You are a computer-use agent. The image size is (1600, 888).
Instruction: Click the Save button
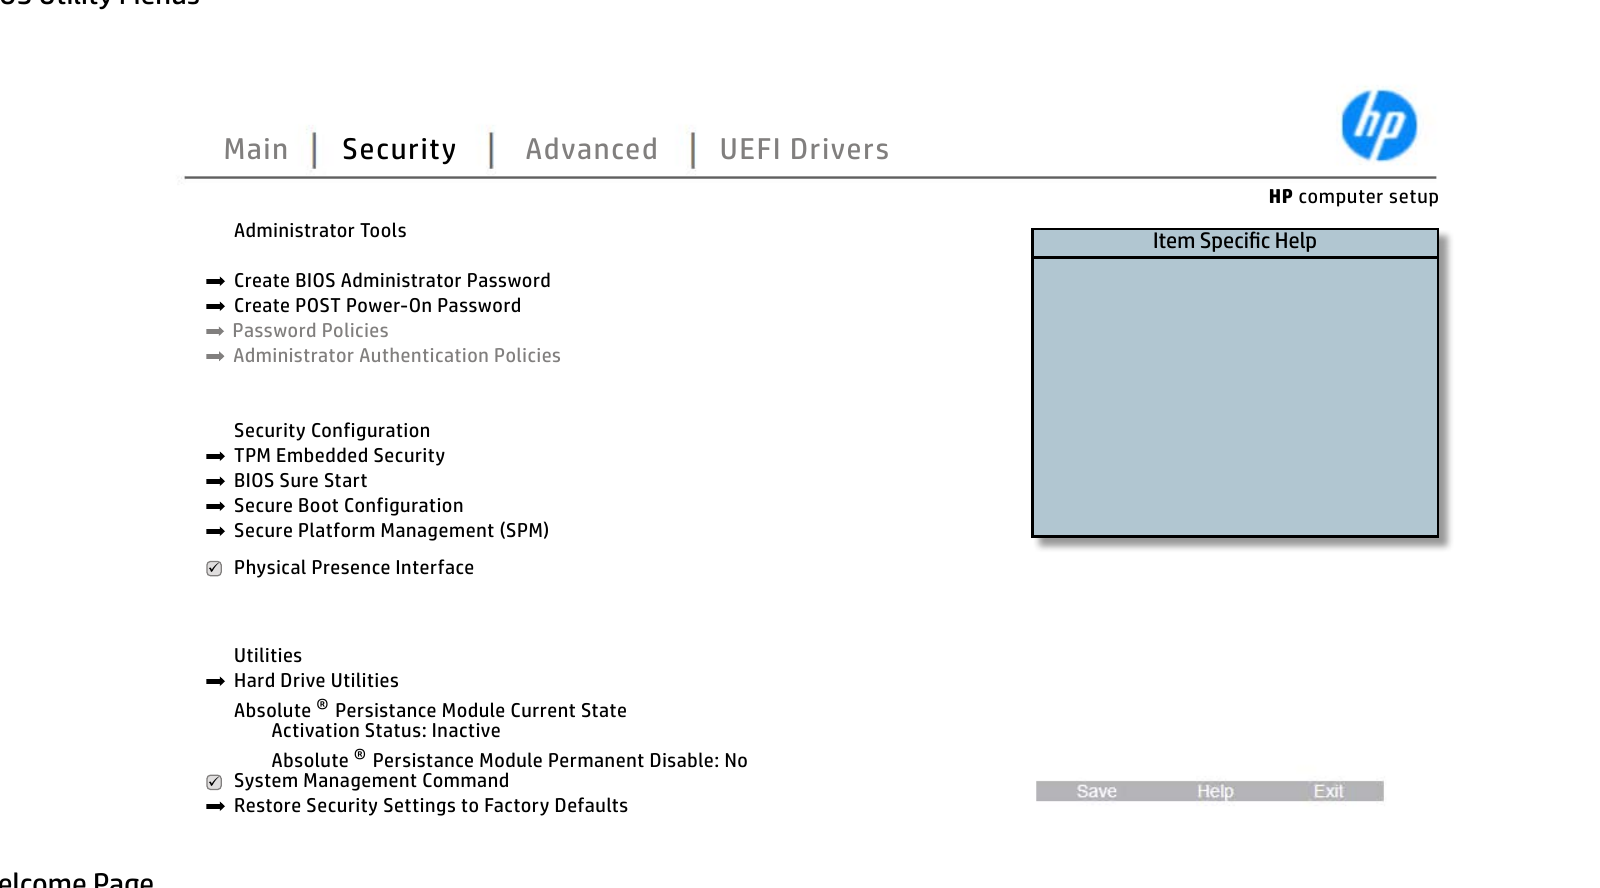(x=1096, y=791)
